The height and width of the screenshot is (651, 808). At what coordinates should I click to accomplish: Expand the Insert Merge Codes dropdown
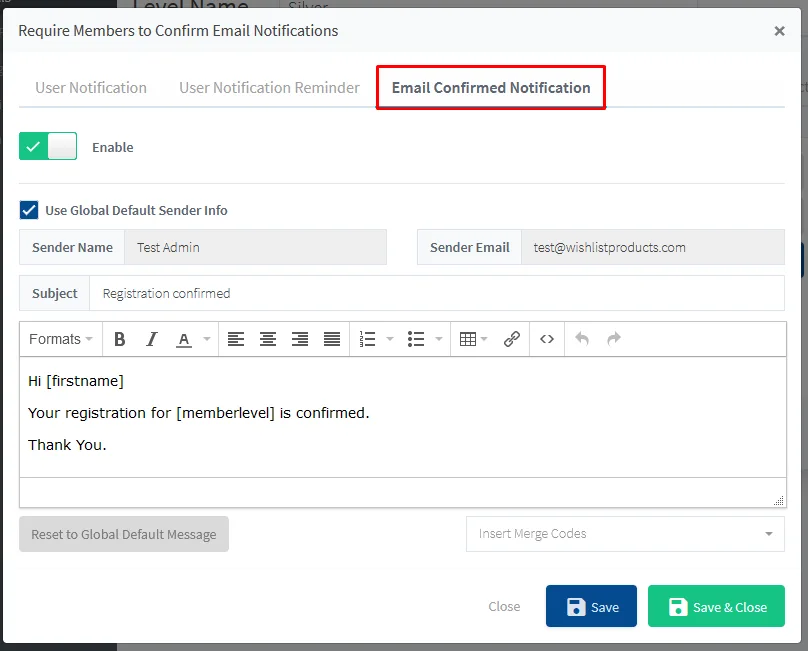pos(625,534)
